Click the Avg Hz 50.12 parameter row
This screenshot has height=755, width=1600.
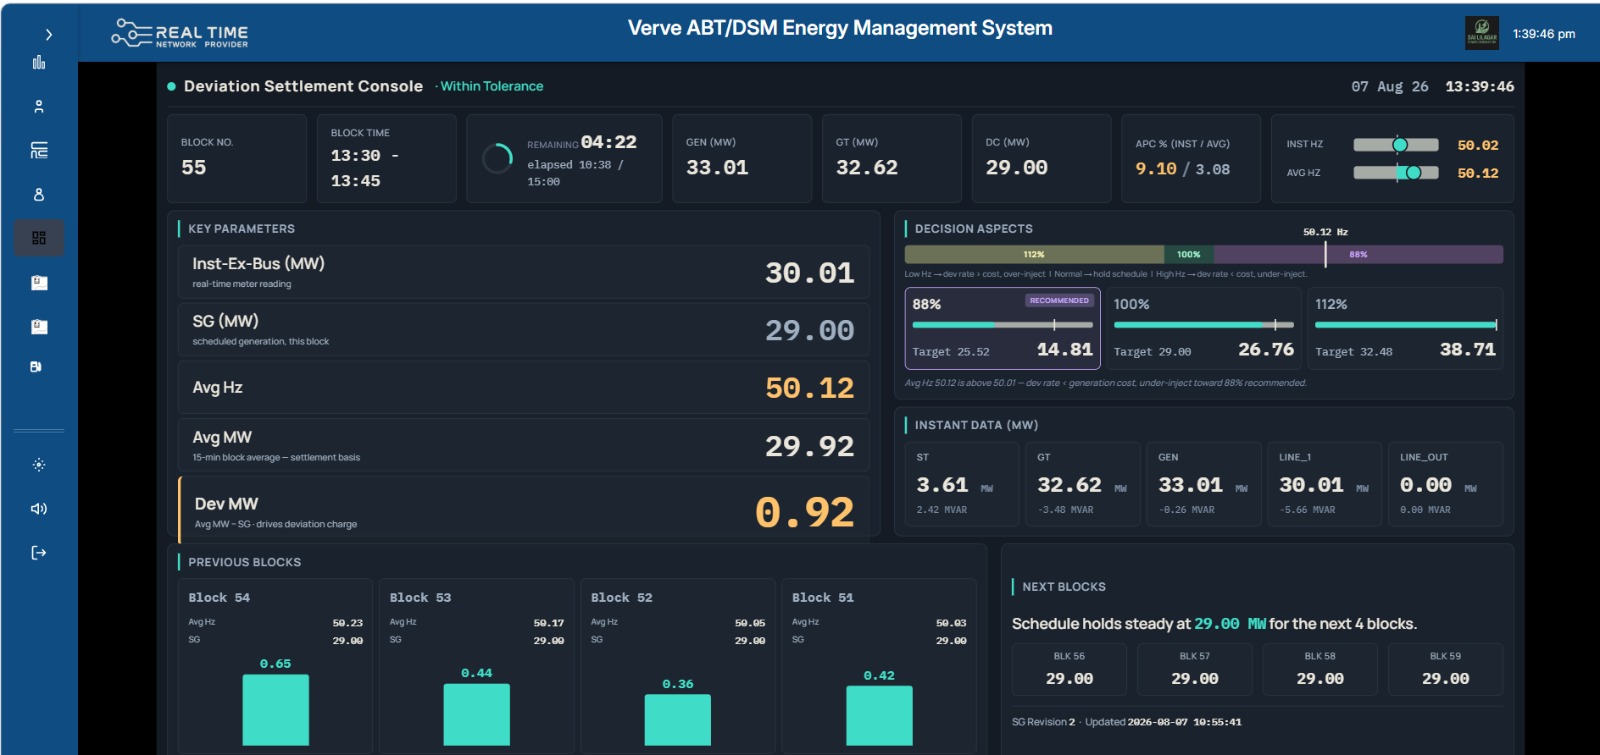[524, 388]
